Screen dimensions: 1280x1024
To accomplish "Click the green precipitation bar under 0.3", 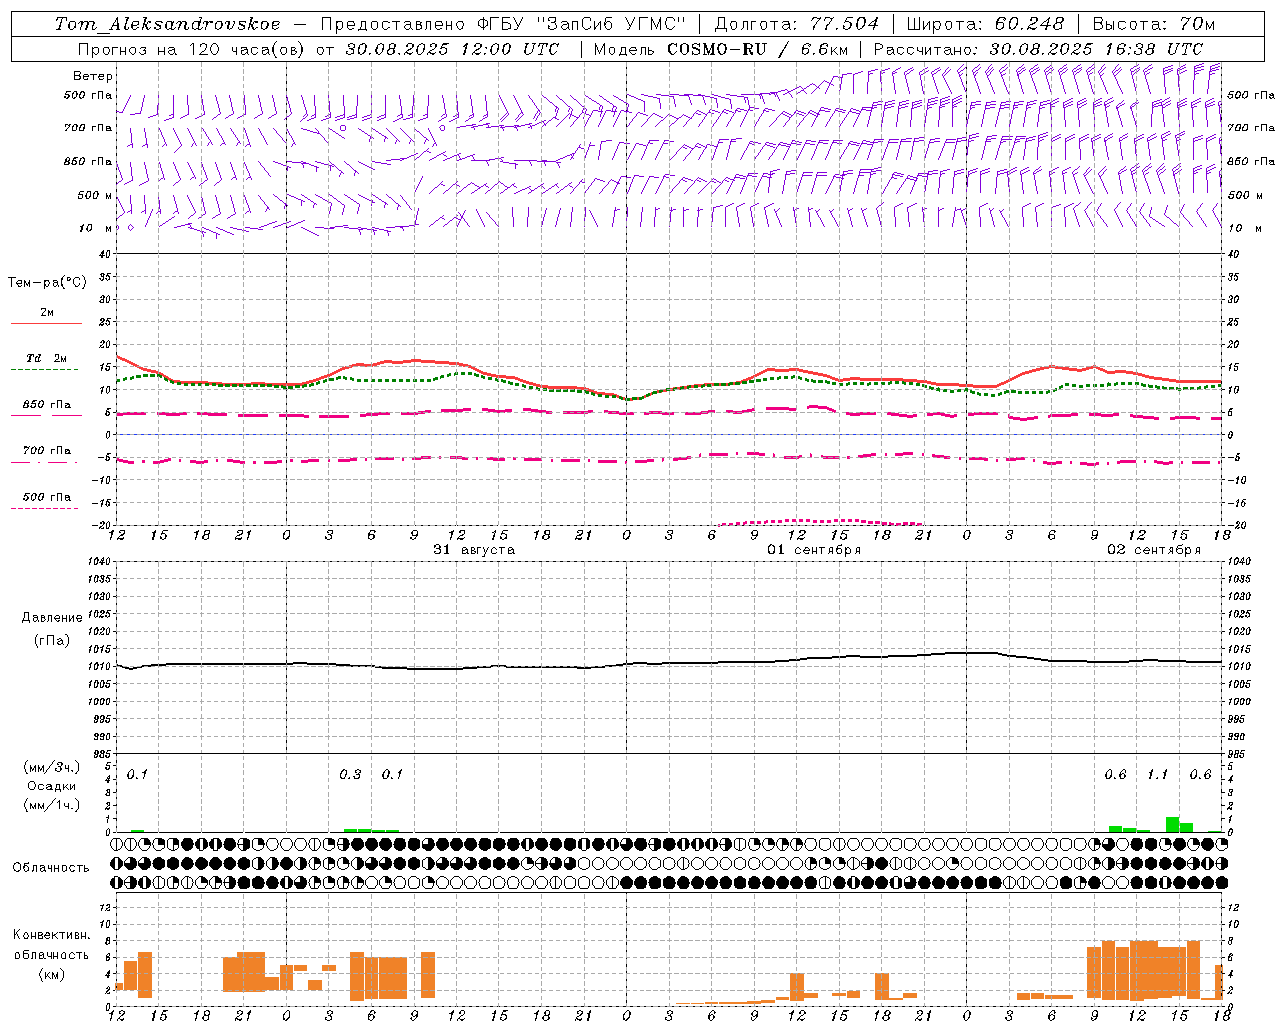I will (351, 830).
